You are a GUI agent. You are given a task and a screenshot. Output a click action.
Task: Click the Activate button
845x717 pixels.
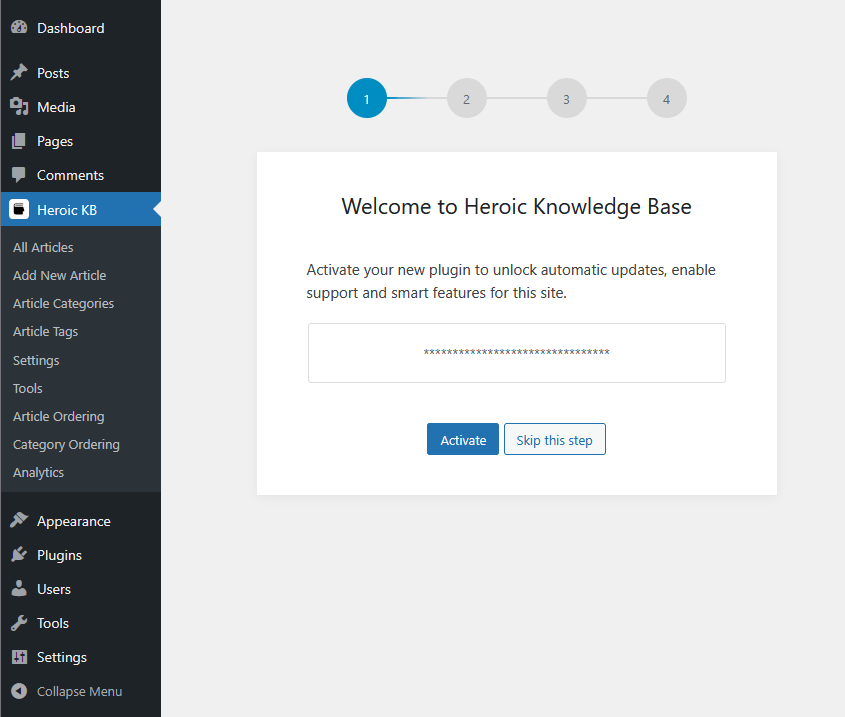click(x=462, y=439)
